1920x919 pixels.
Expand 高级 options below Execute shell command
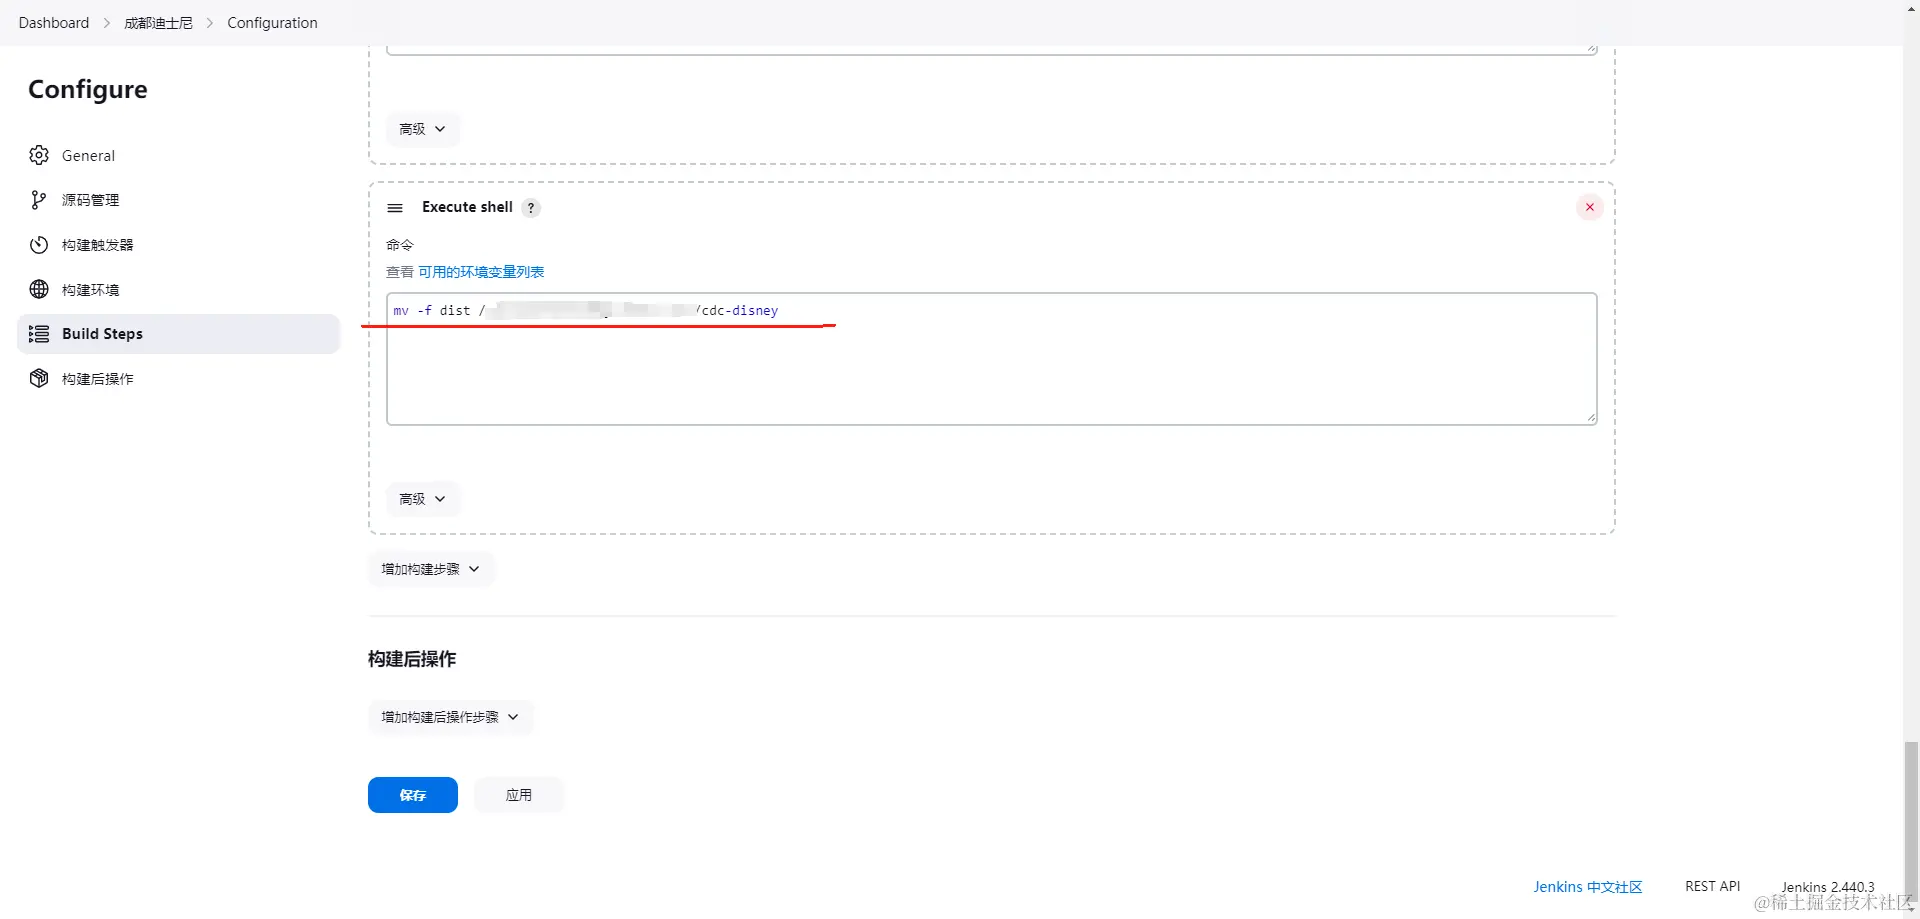(x=422, y=499)
